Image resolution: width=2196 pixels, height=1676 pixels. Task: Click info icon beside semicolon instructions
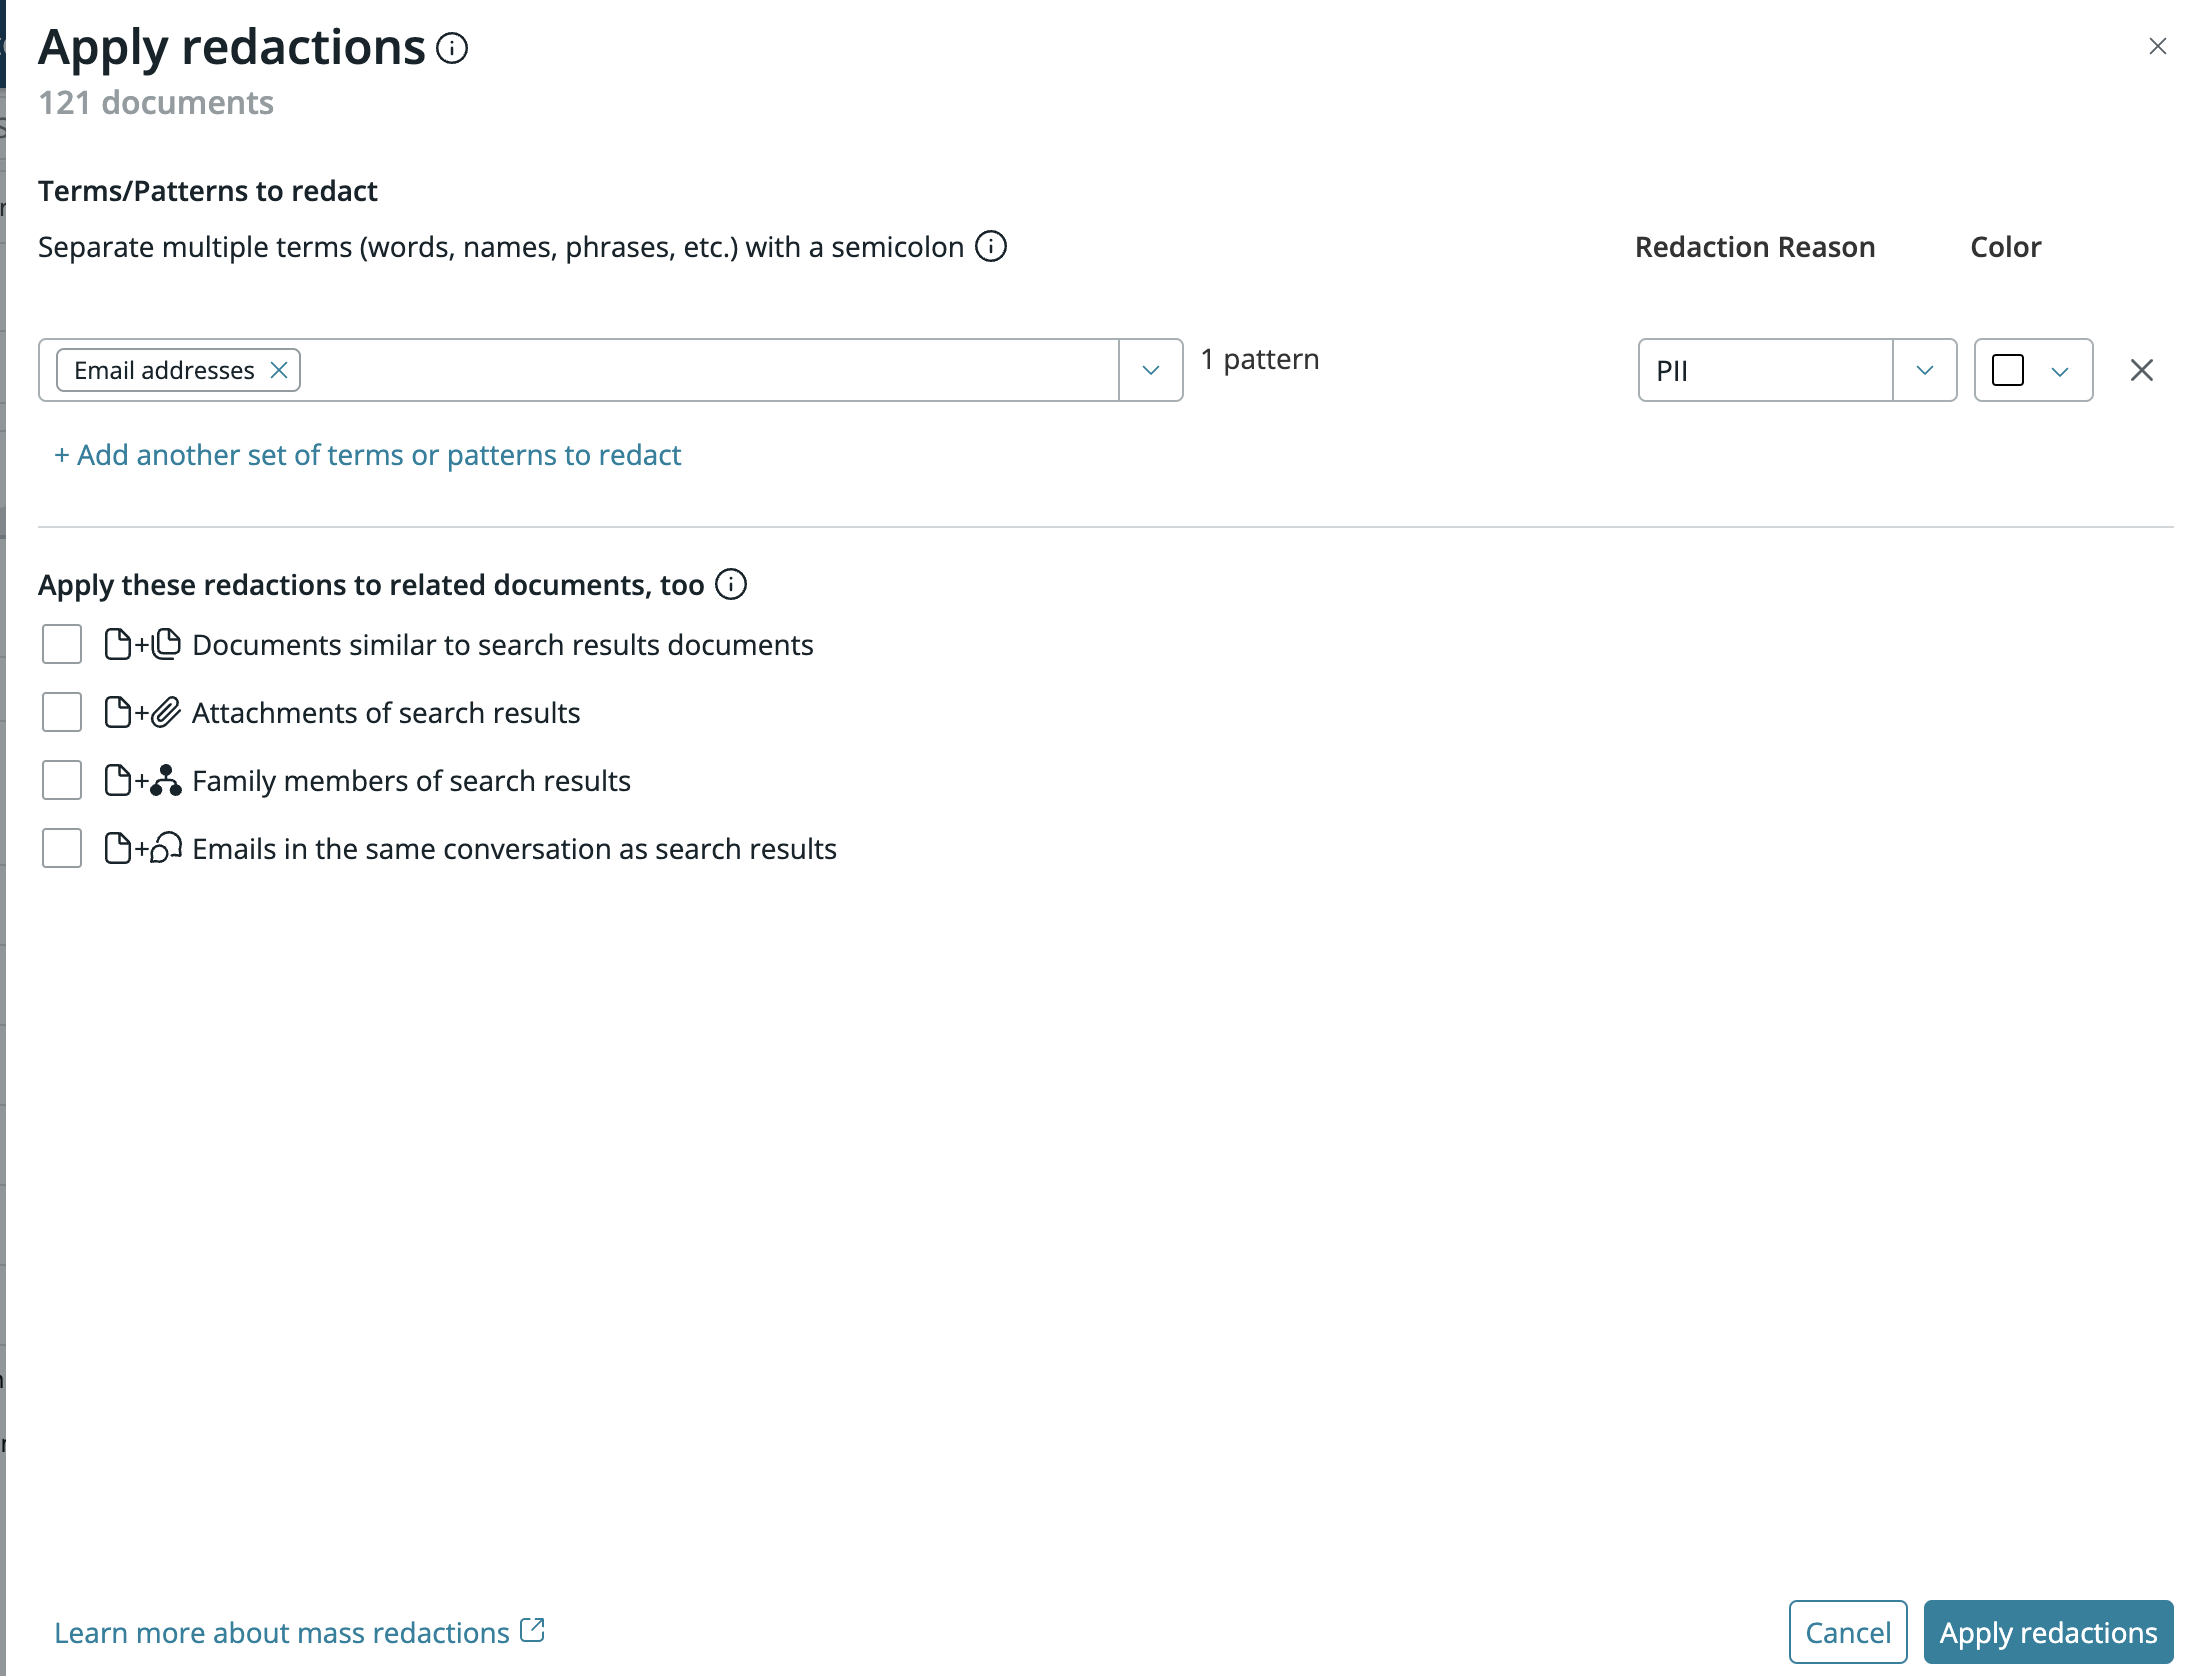click(990, 246)
